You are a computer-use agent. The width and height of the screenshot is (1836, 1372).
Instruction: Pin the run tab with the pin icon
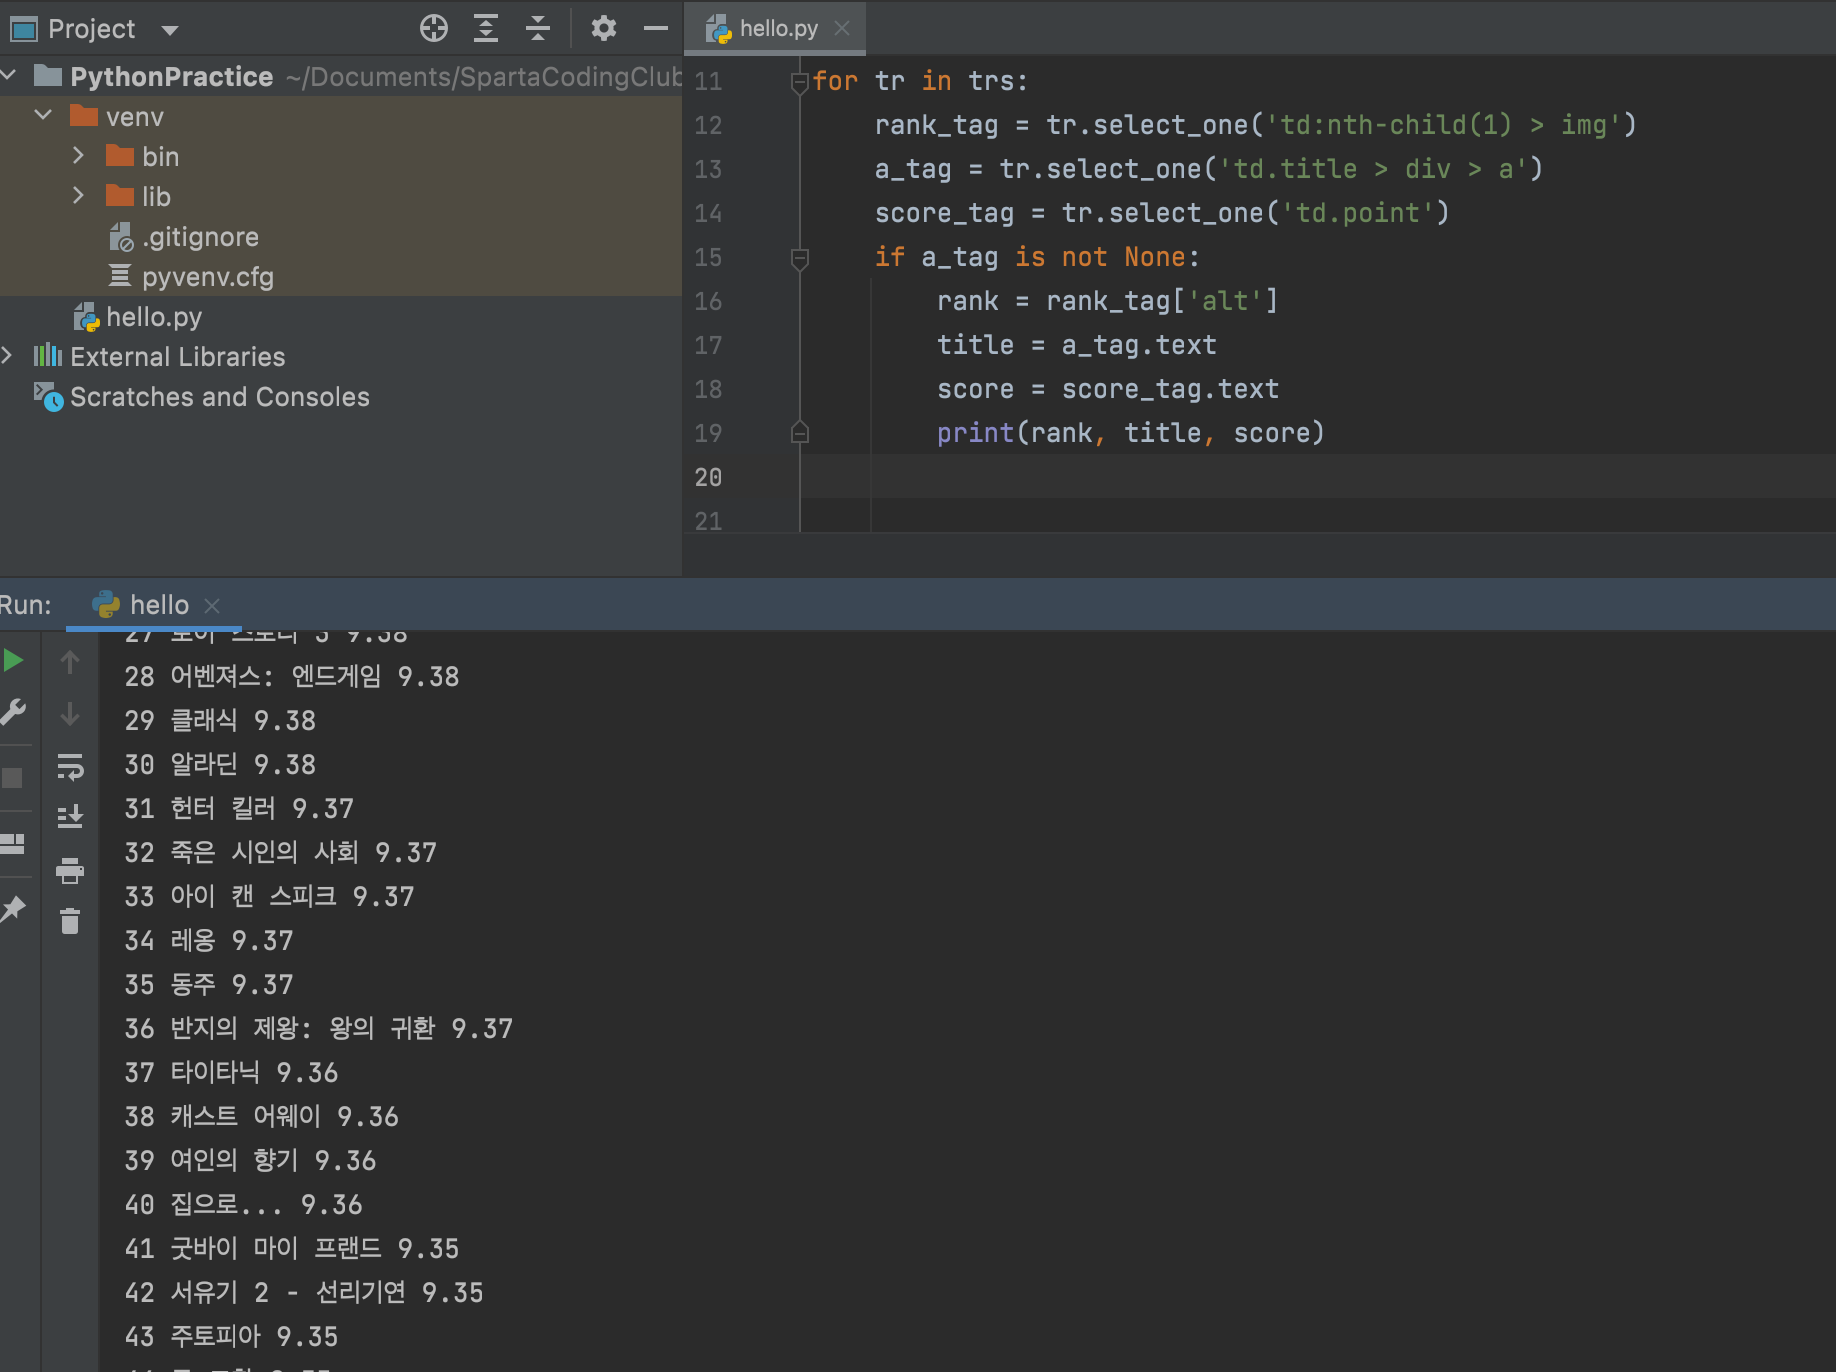click(x=13, y=909)
